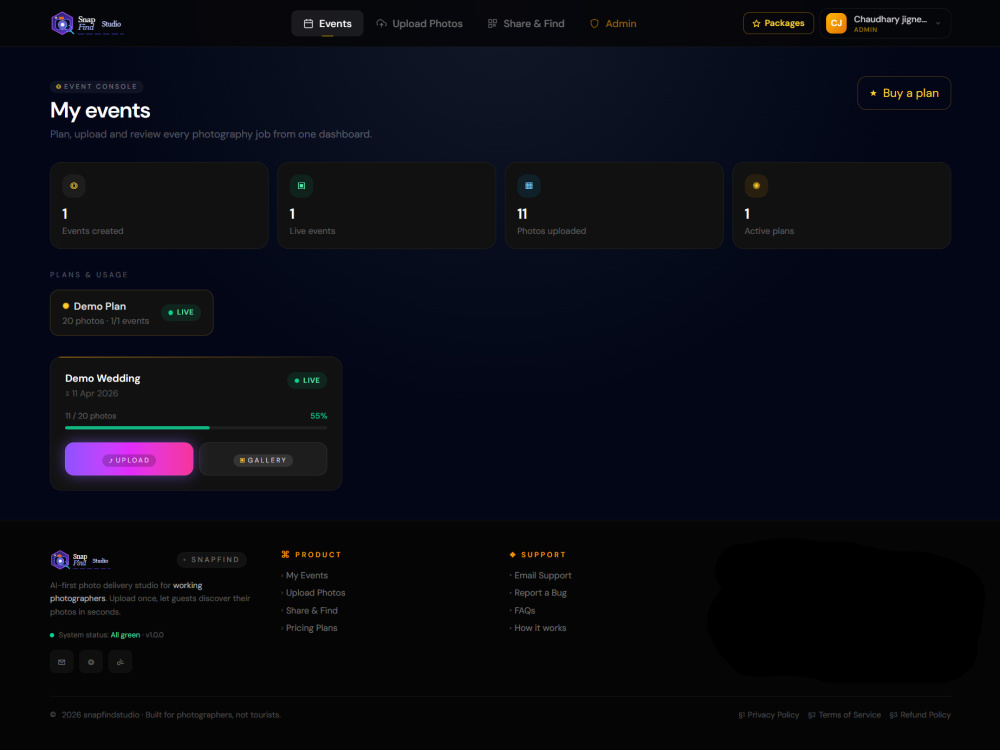Open the Demo Wedding event title
Screen dimensions: 1000x750
click(x=103, y=378)
